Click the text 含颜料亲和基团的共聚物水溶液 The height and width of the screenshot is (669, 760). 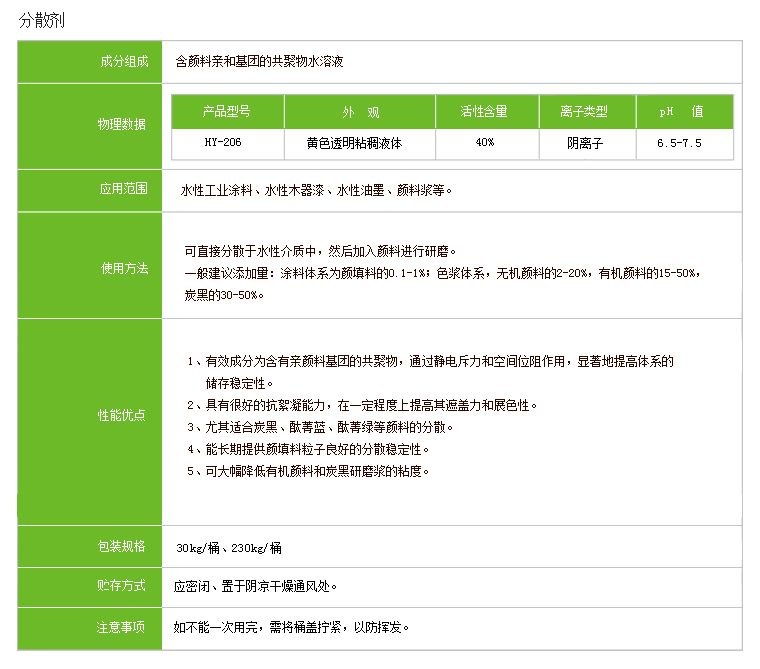259,62
